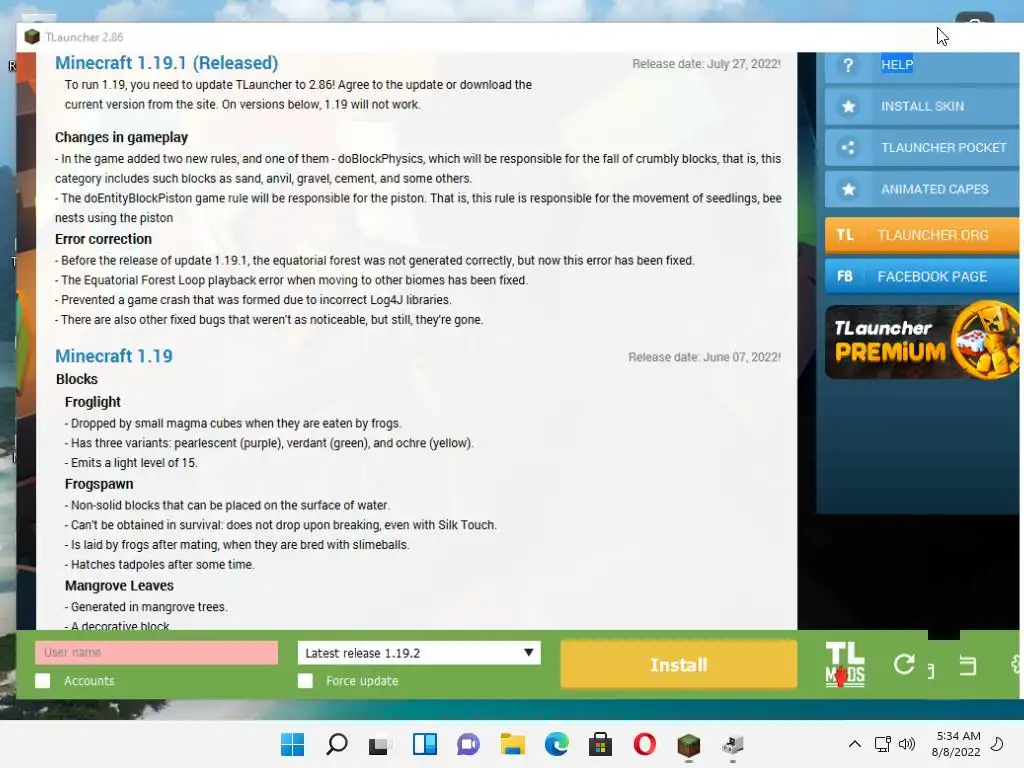Open the INSTALL SKIN sidebar button
Viewport: 1024px width, 768px height.
pos(921,106)
